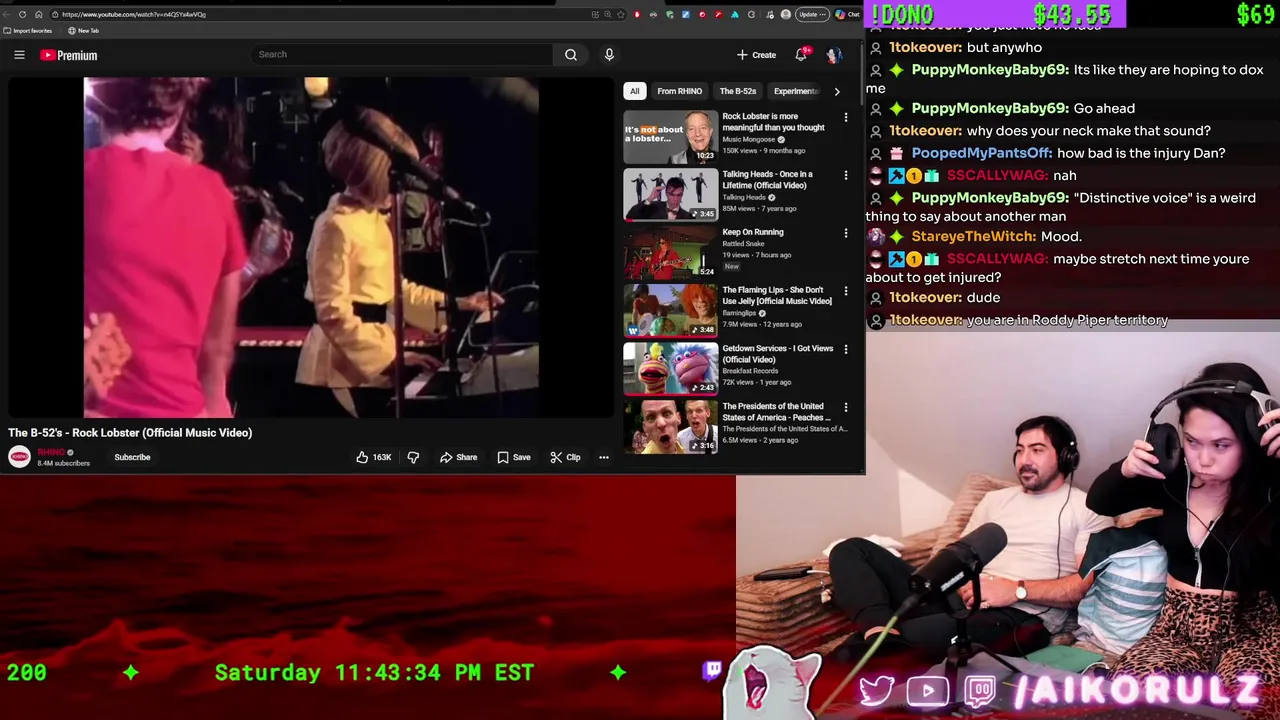The width and height of the screenshot is (1280, 720).
Task: Reload the page in the browser
Action: click(22, 14)
